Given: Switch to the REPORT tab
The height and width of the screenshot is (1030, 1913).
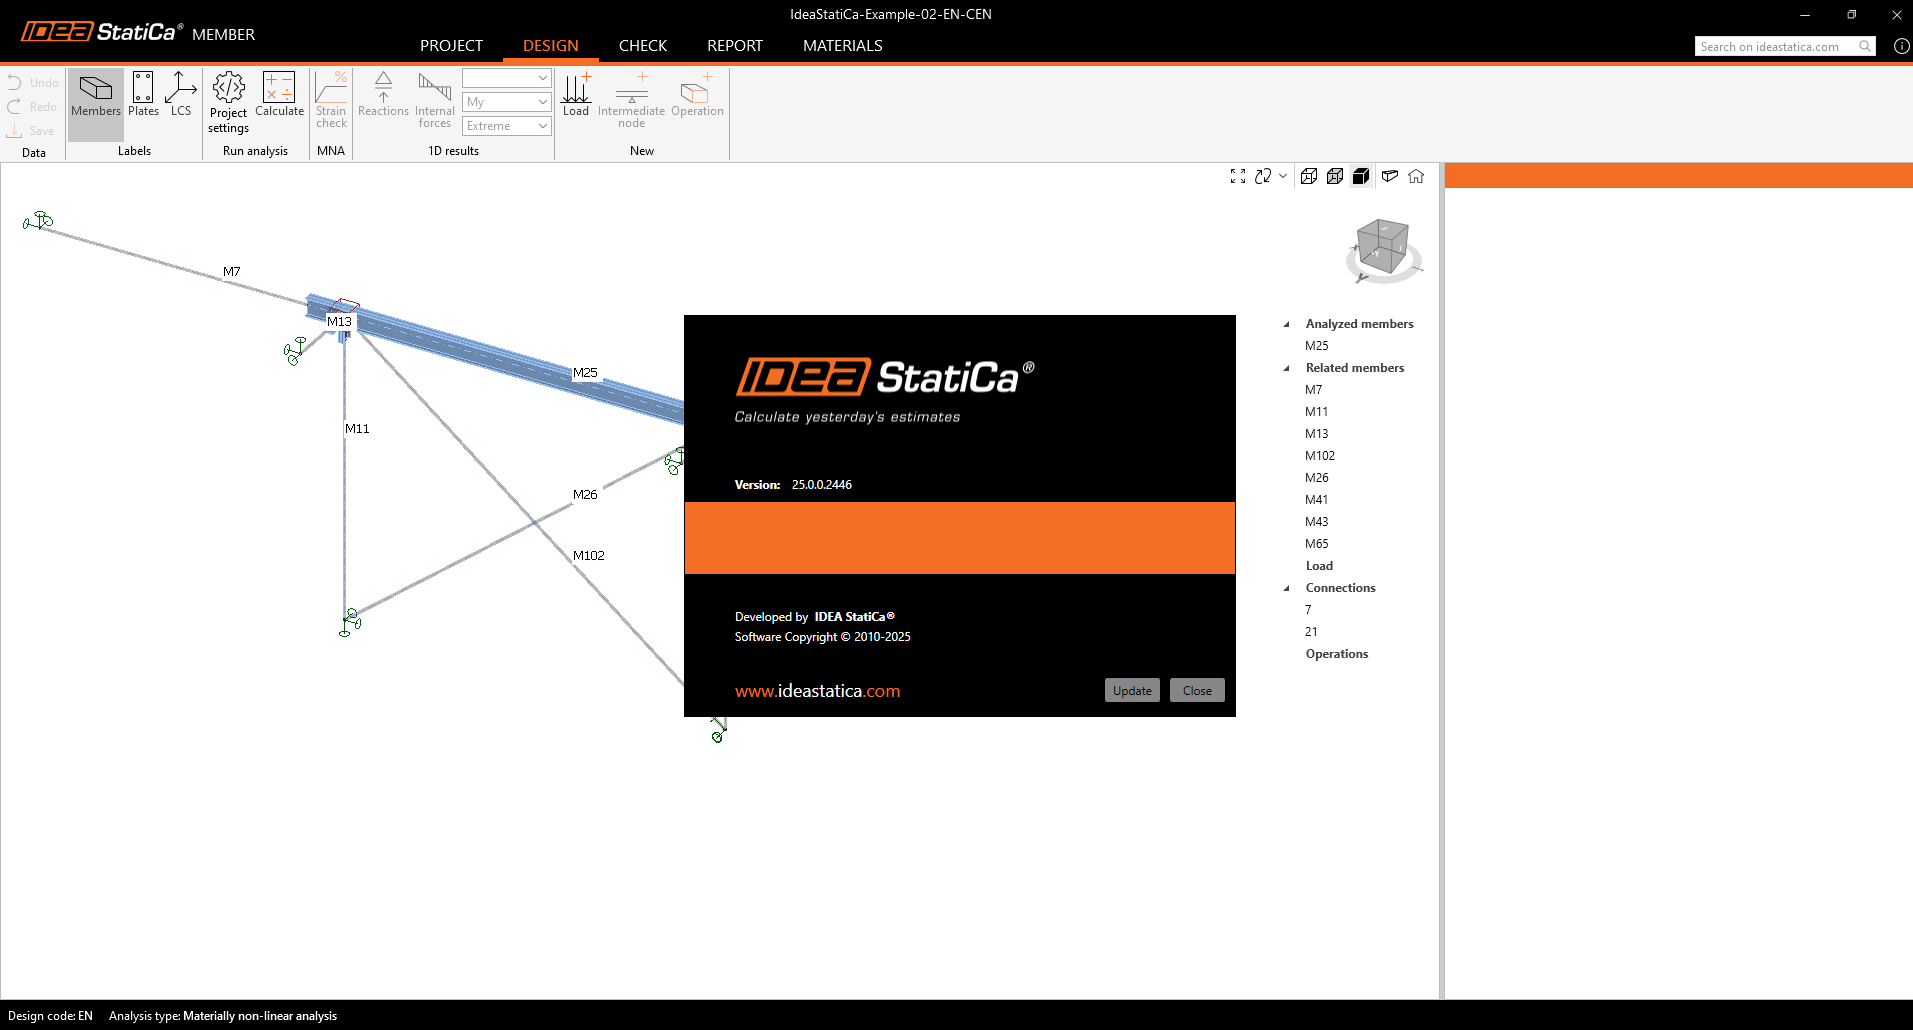Looking at the screenshot, I should coord(735,46).
